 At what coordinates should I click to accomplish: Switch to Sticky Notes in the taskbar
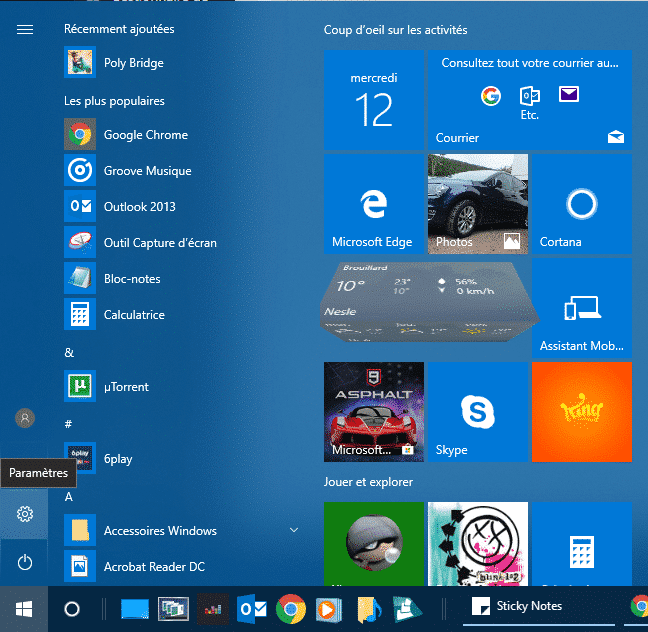520,606
